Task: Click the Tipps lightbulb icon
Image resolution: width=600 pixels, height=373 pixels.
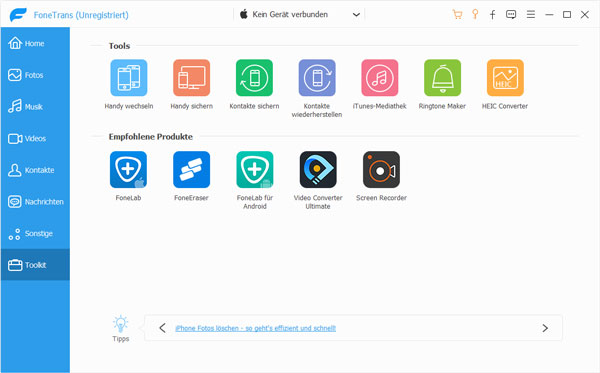Action: tap(121, 324)
